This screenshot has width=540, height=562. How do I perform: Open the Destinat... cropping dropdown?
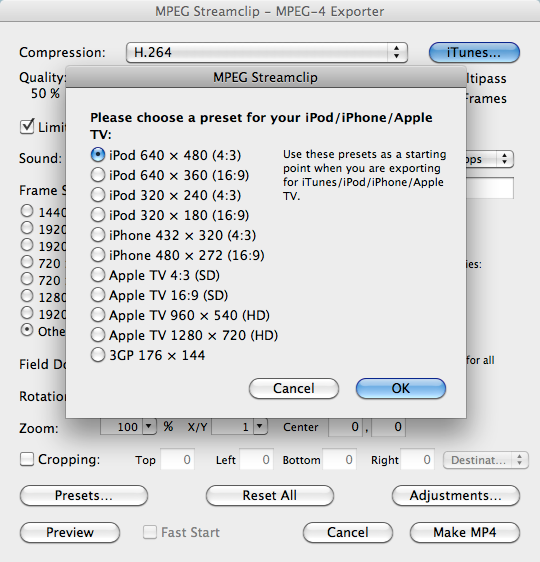(x=486, y=460)
